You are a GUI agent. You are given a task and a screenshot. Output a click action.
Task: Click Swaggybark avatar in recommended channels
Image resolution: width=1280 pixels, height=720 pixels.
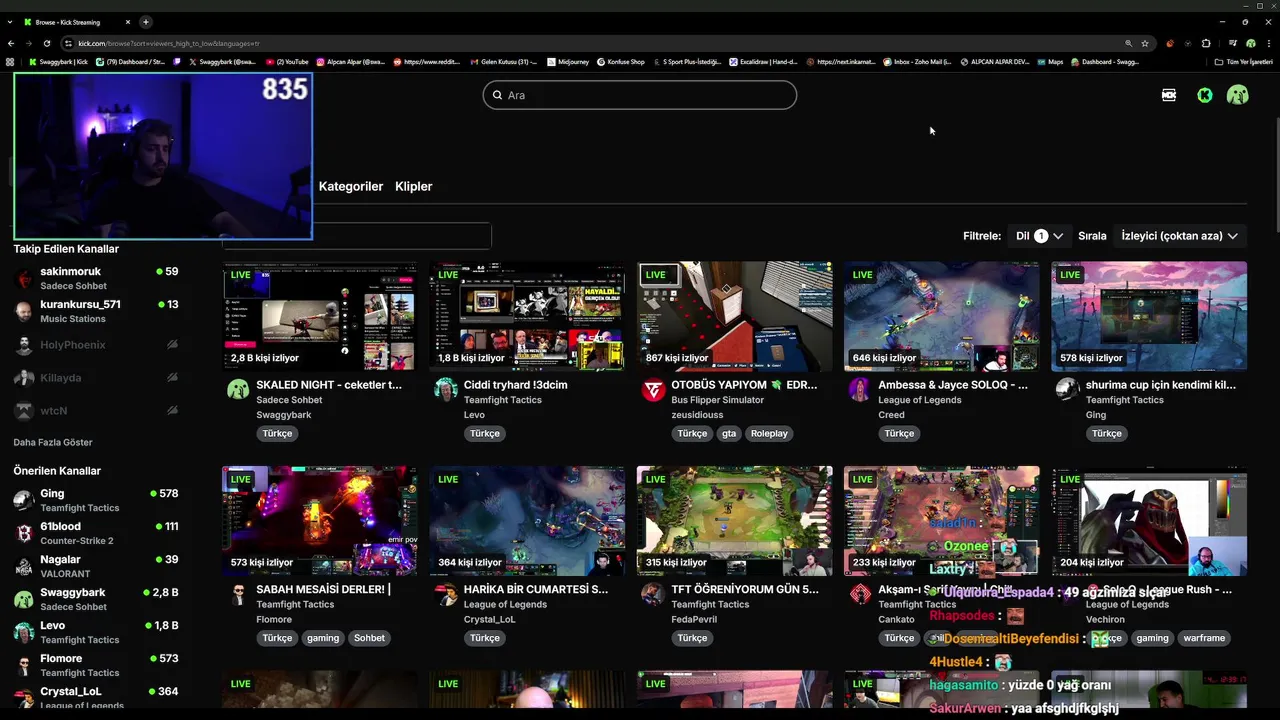(x=24, y=599)
